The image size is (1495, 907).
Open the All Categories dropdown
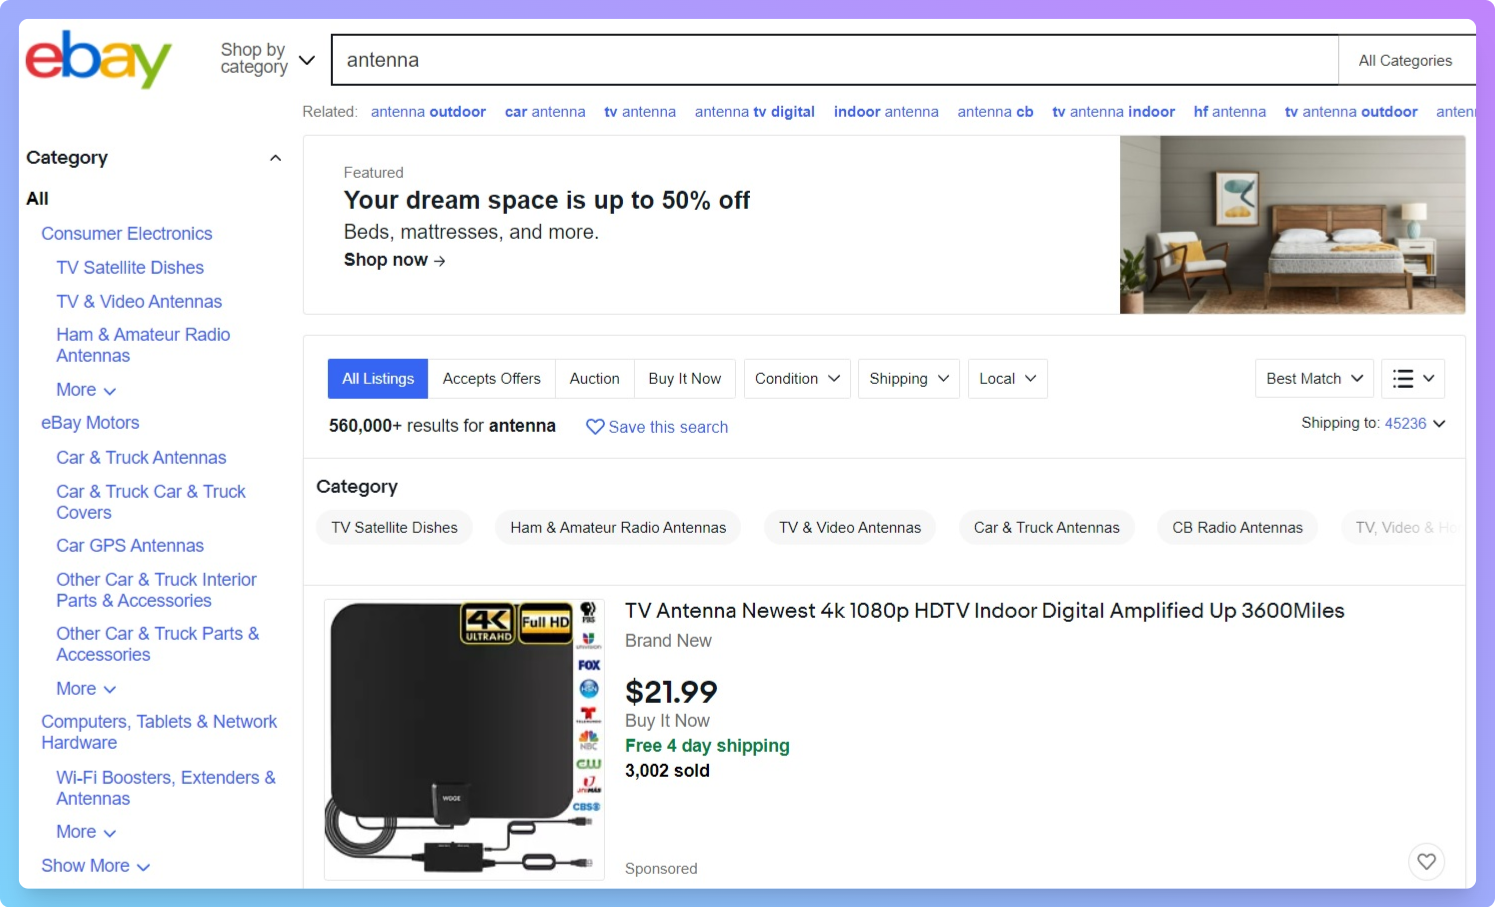click(1406, 60)
